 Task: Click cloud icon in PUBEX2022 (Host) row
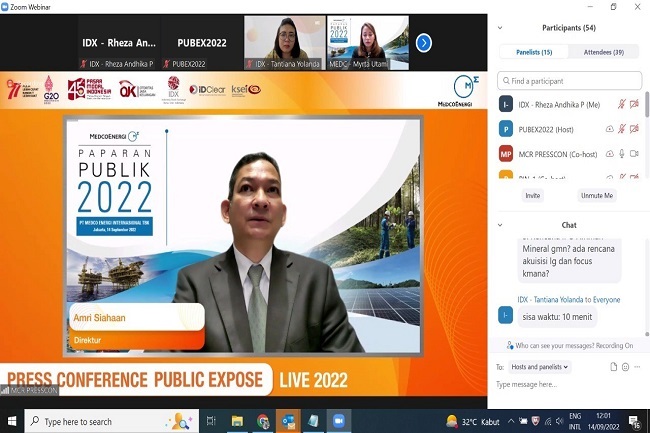point(609,129)
